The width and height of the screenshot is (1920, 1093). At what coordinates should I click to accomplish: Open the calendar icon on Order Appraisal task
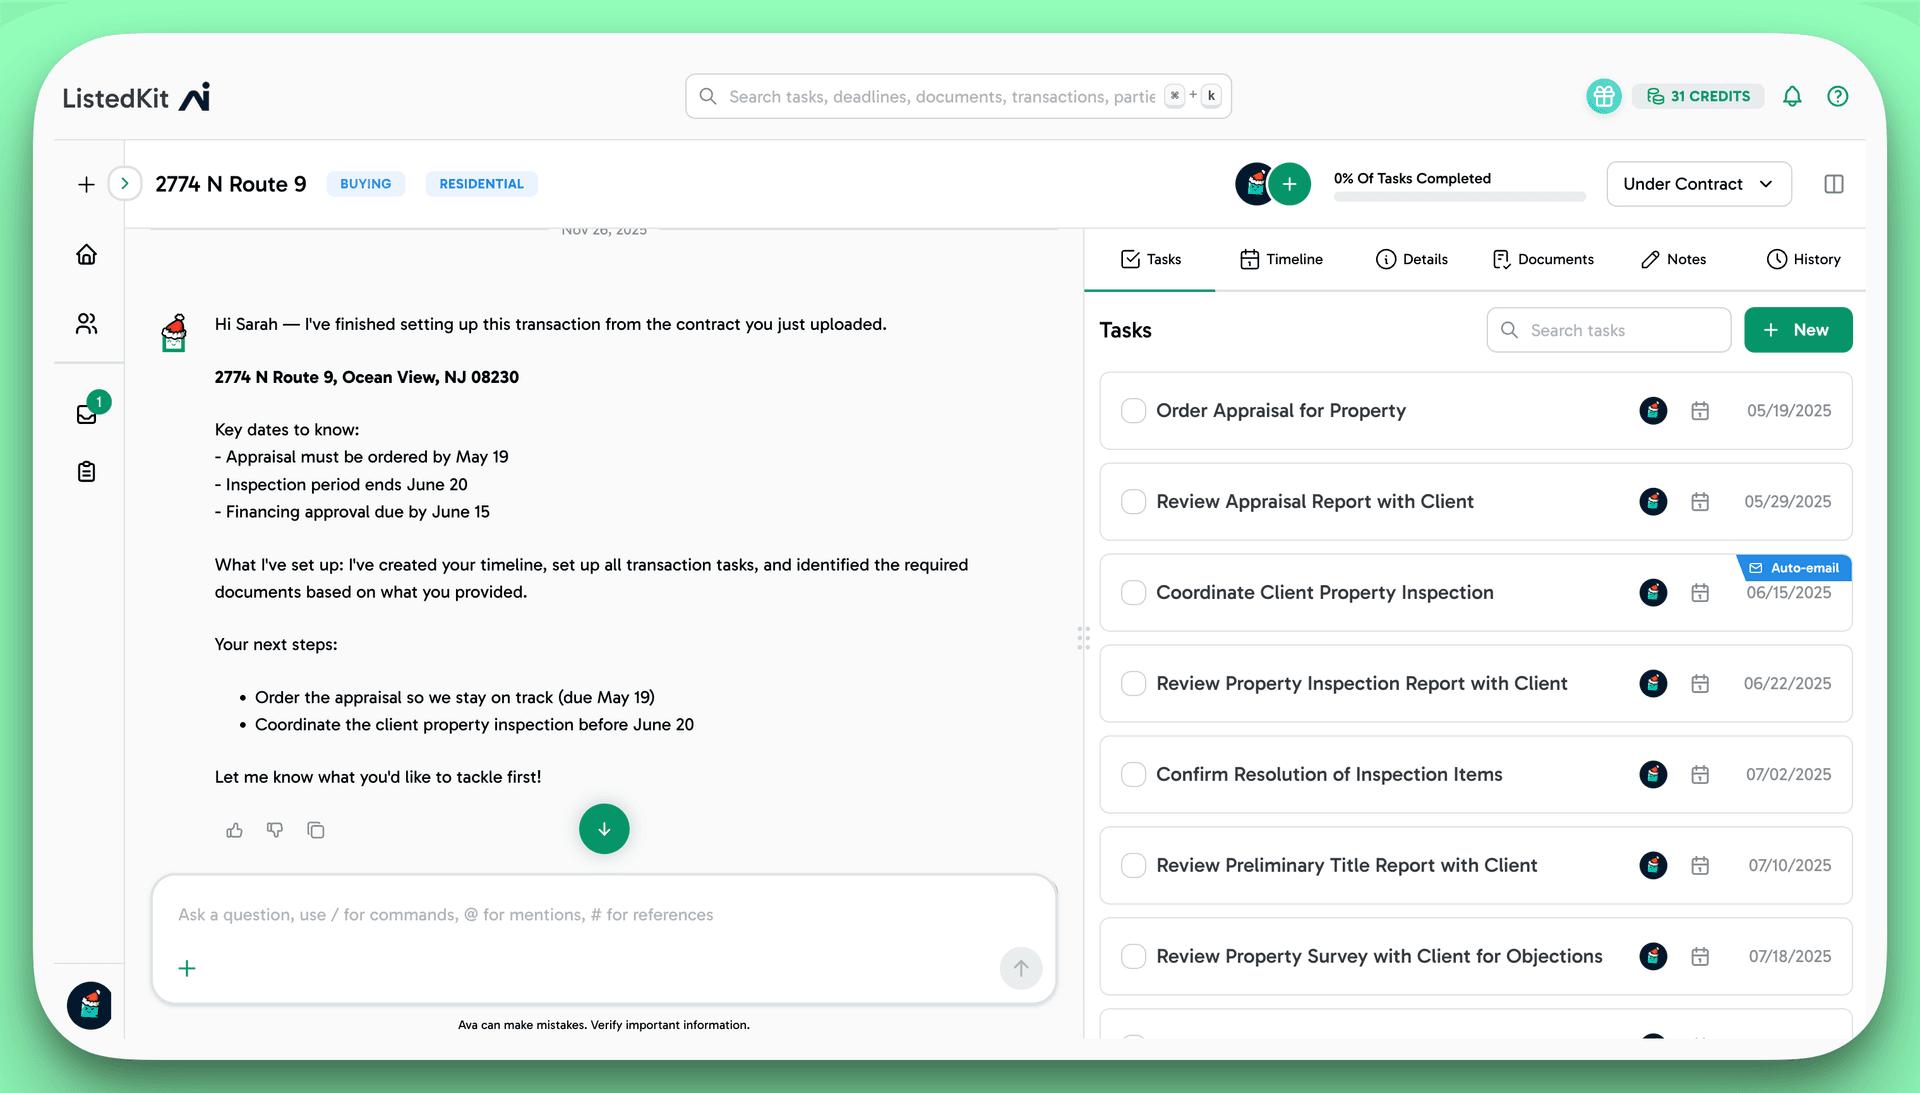click(1701, 411)
